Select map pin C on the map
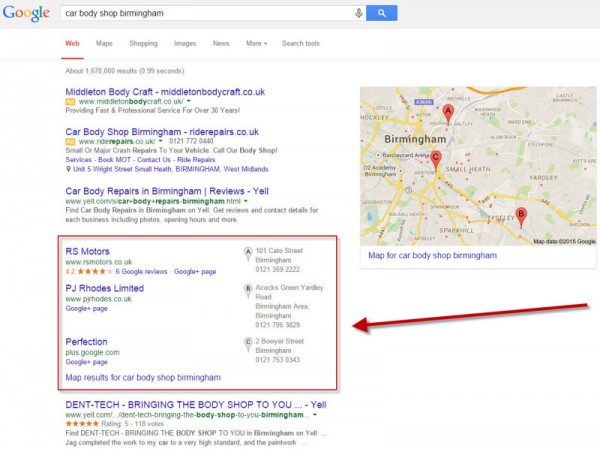 (435, 160)
